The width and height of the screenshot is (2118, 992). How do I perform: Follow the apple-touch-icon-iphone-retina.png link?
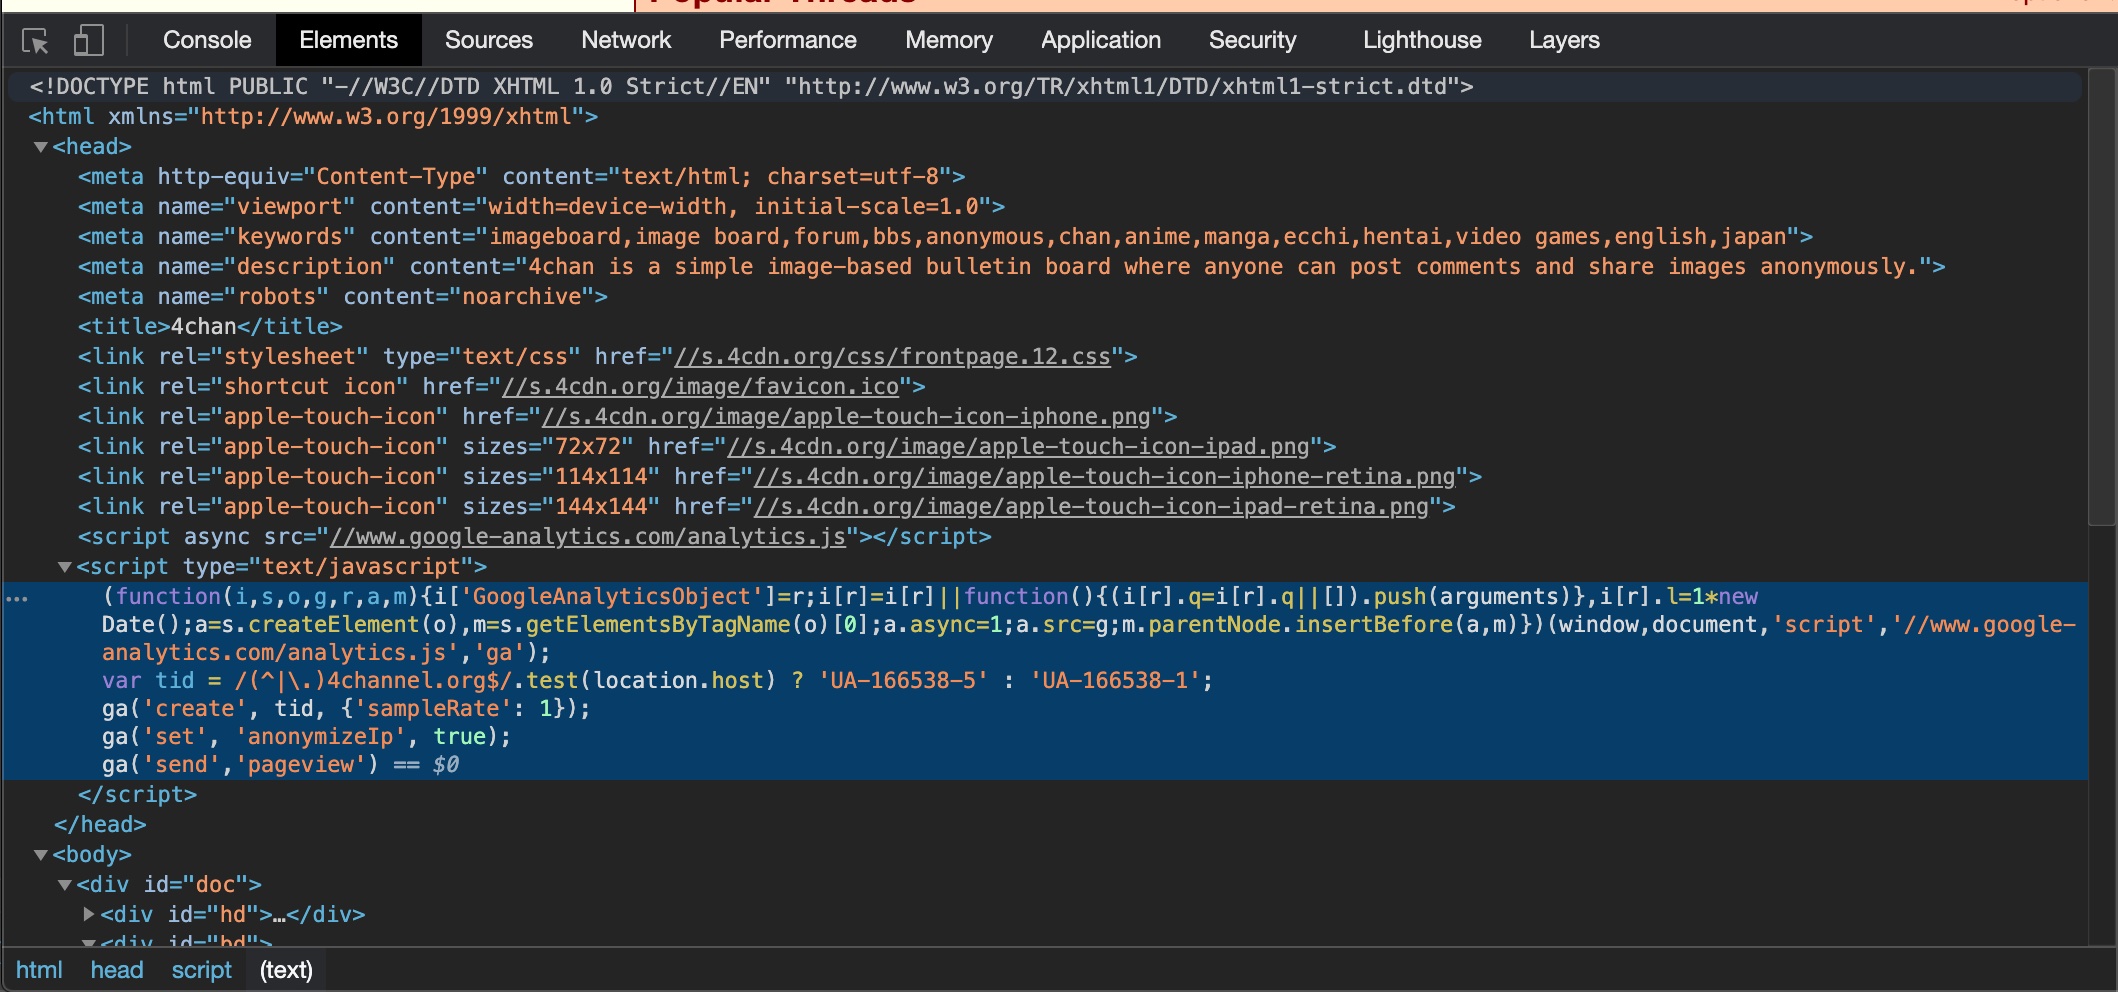1104,477
